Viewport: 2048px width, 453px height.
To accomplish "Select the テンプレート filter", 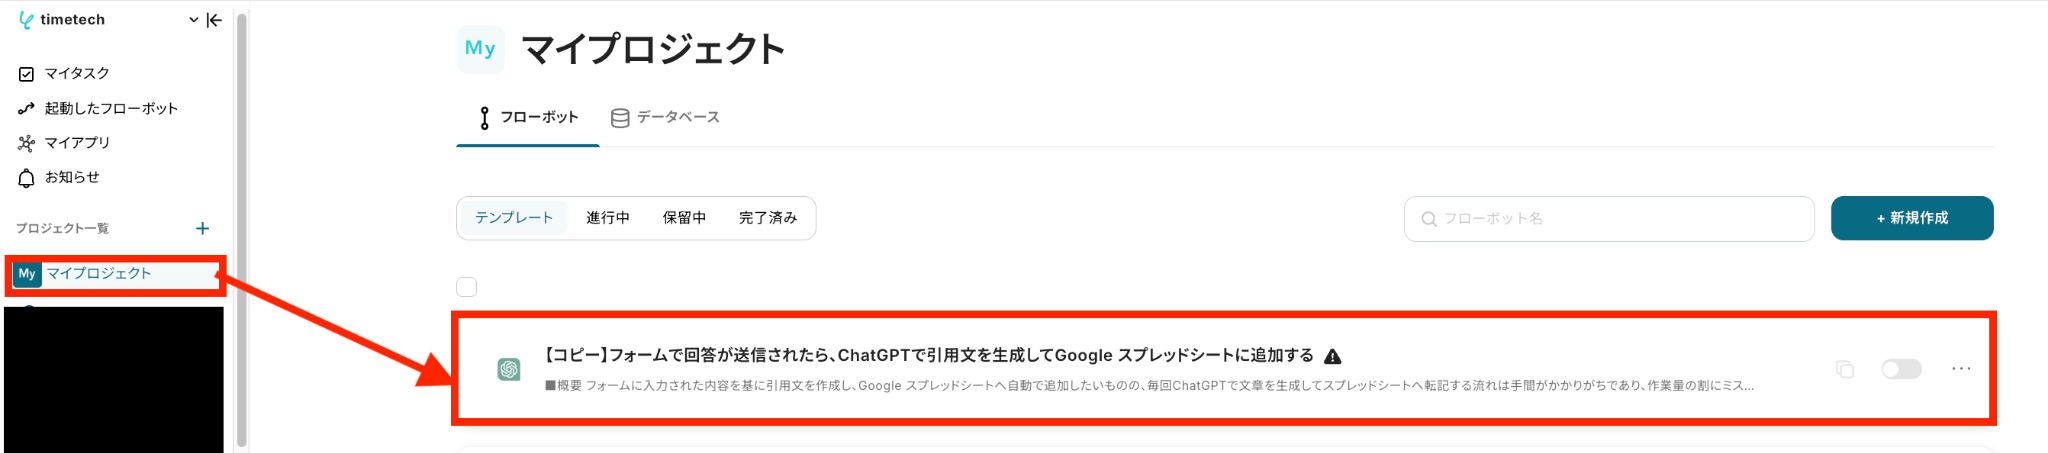I will (x=513, y=218).
